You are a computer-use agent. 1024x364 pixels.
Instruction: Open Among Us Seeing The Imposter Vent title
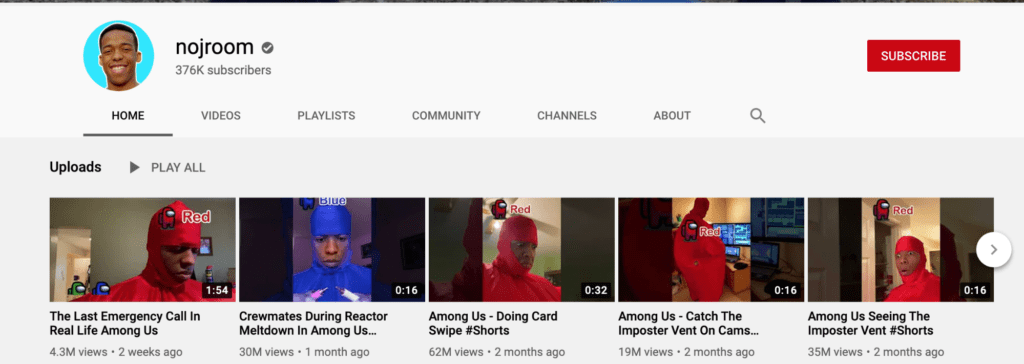point(870,323)
